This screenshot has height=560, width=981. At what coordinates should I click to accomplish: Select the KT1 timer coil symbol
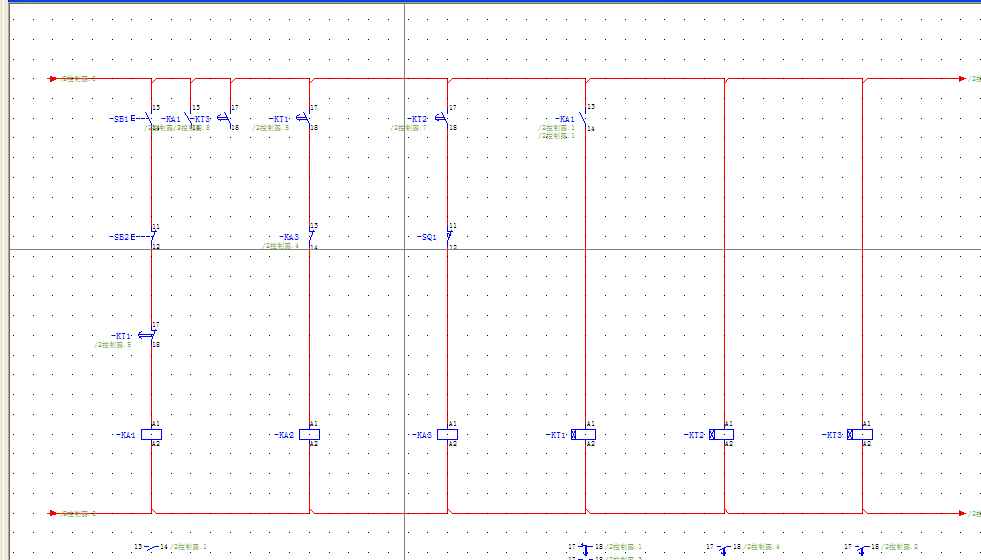(585, 435)
